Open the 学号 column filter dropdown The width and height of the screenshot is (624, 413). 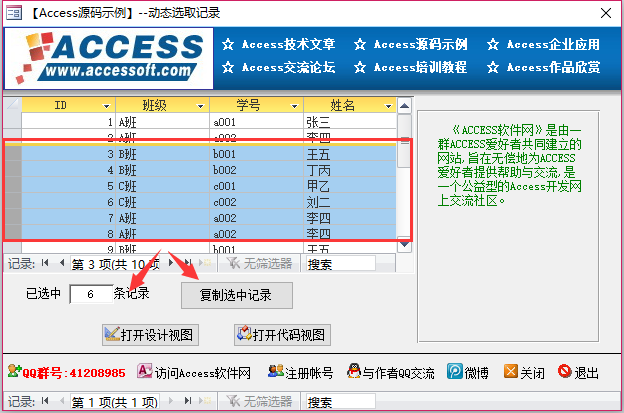point(294,106)
